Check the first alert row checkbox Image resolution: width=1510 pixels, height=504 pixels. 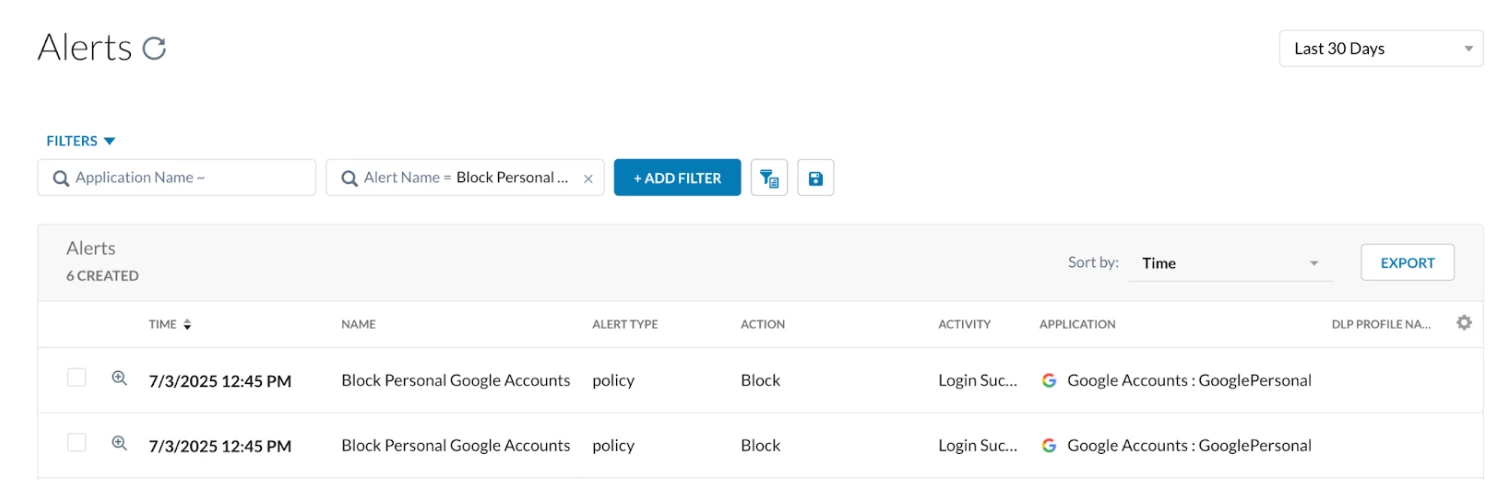(x=77, y=378)
